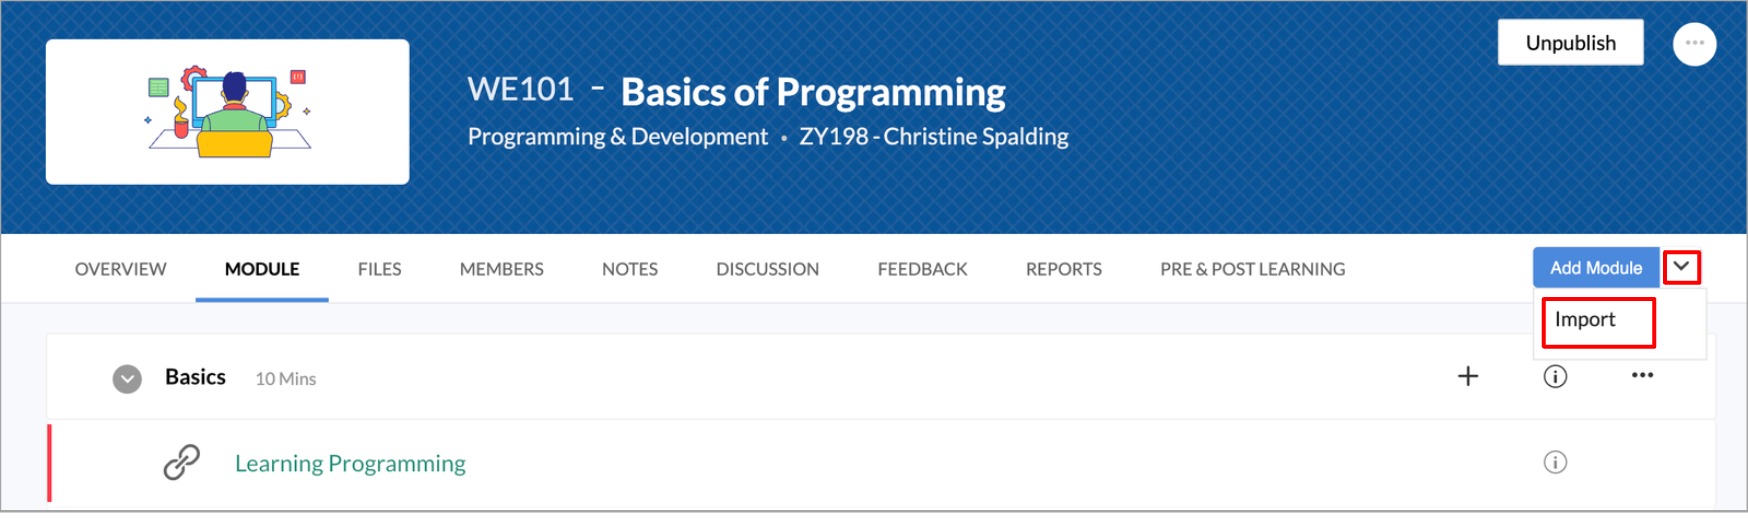Open the Pre & Post Learning tab
Viewport: 1748px width, 526px height.
(1252, 269)
